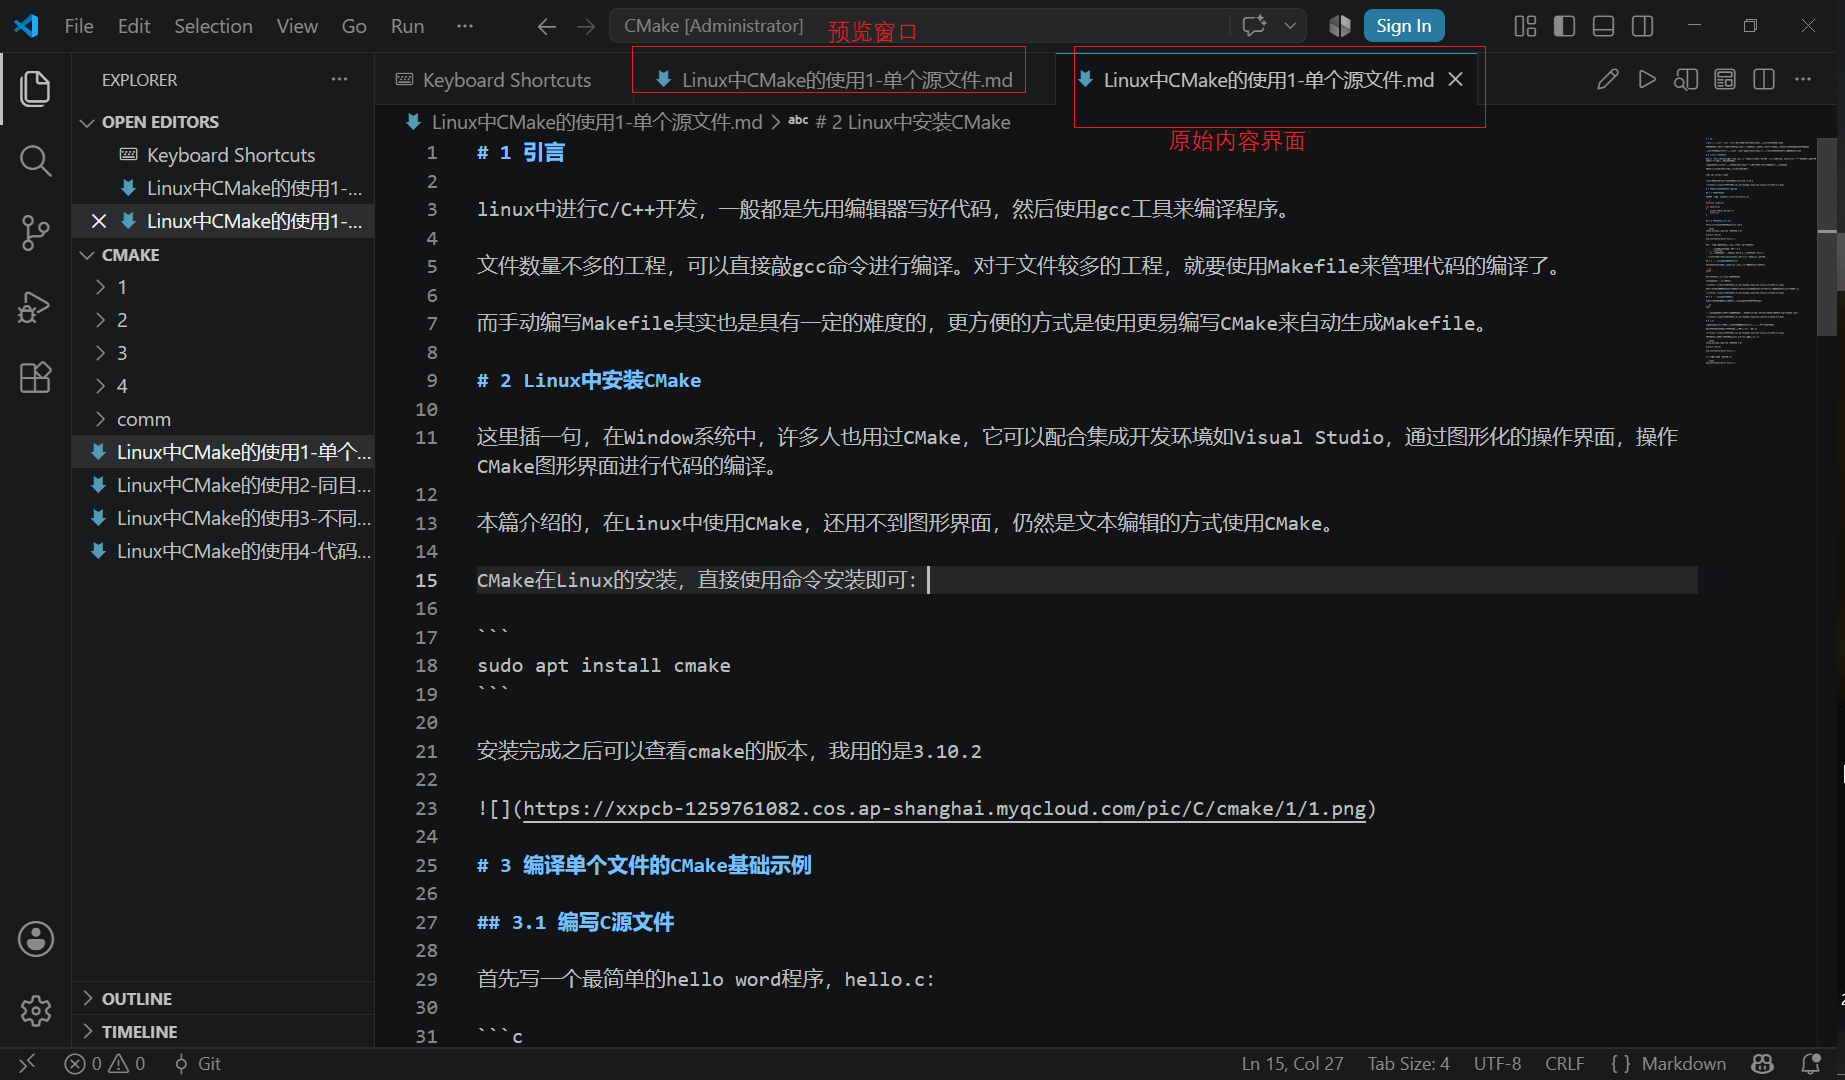This screenshot has width=1845, height=1080.
Task: Open file Linux中CMake的使用2 in explorer
Action: [x=224, y=485]
